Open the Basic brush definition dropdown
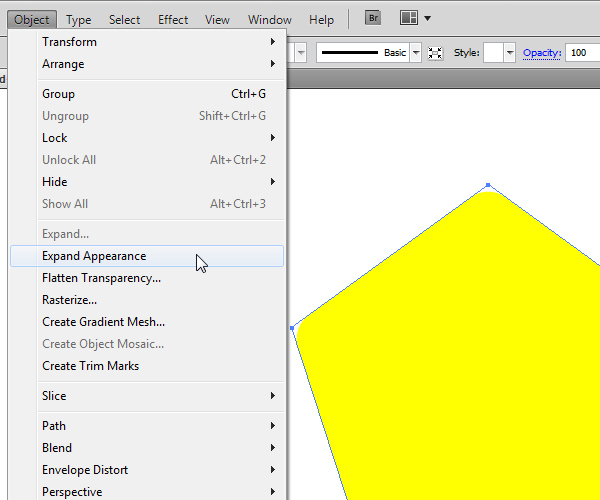The height and width of the screenshot is (500, 600). point(416,53)
